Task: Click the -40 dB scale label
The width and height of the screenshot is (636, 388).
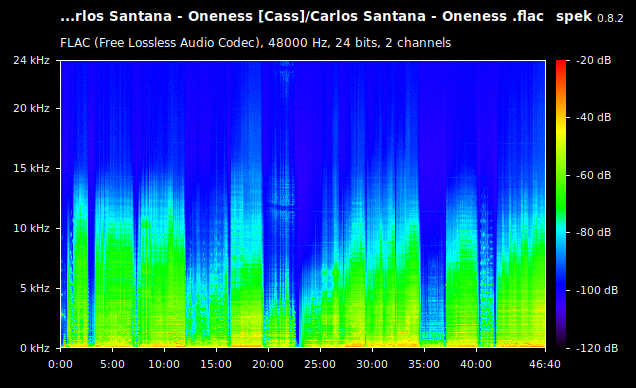Action: click(594, 118)
